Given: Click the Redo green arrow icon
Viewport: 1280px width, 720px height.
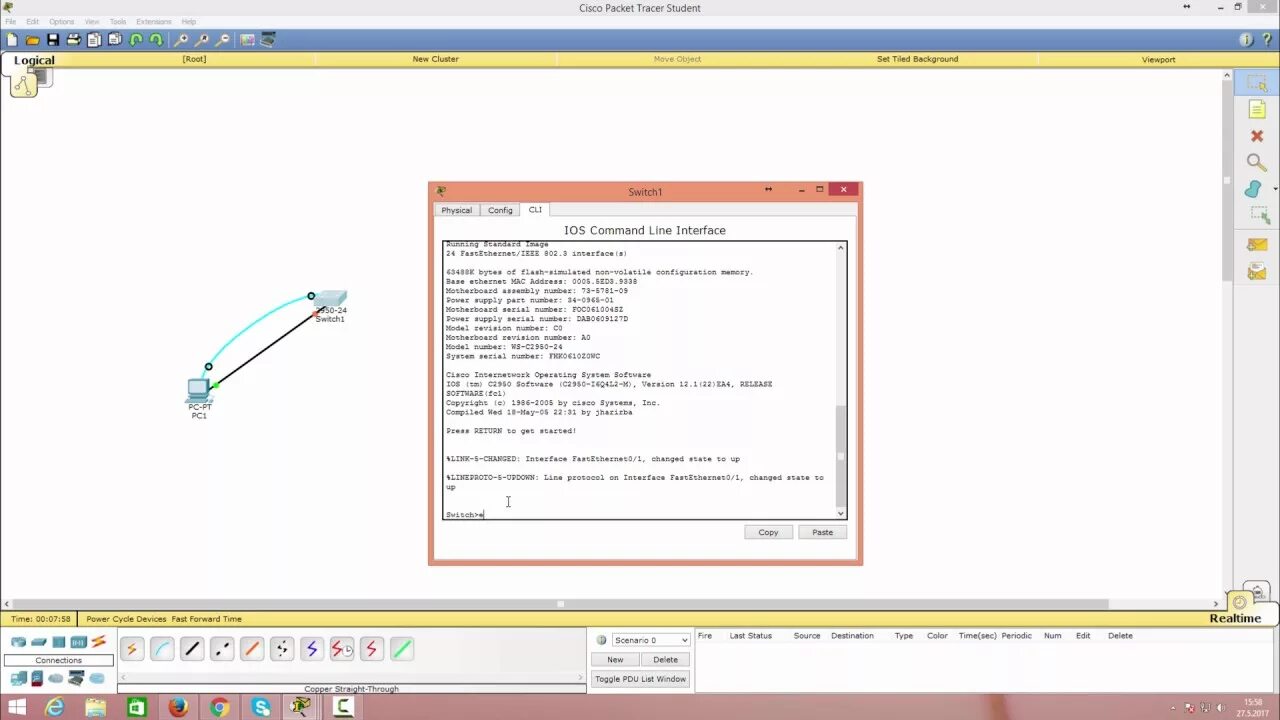Looking at the screenshot, I should tap(156, 40).
